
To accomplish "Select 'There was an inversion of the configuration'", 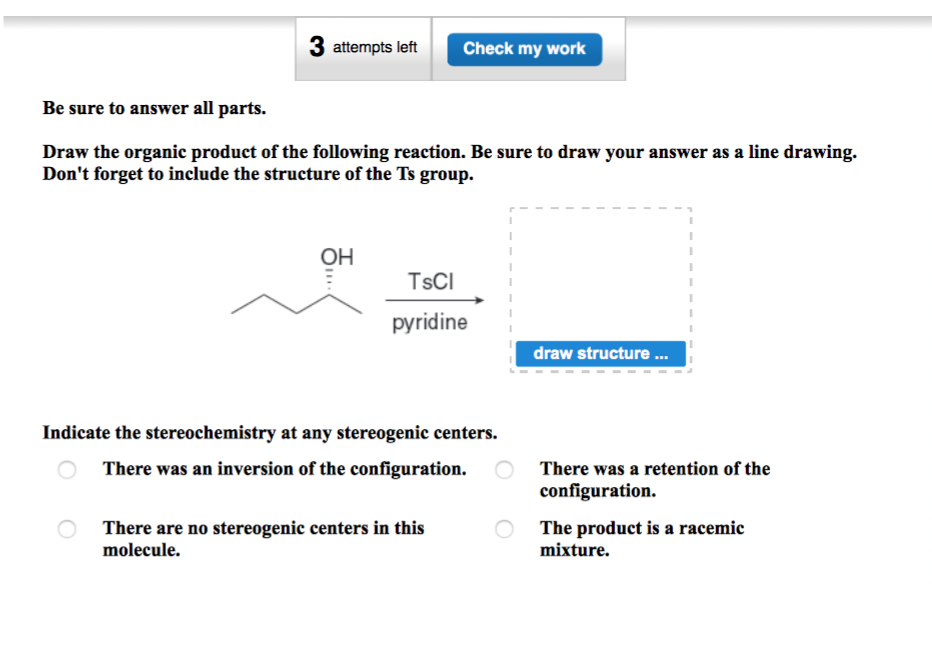I will [x=66, y=469].
